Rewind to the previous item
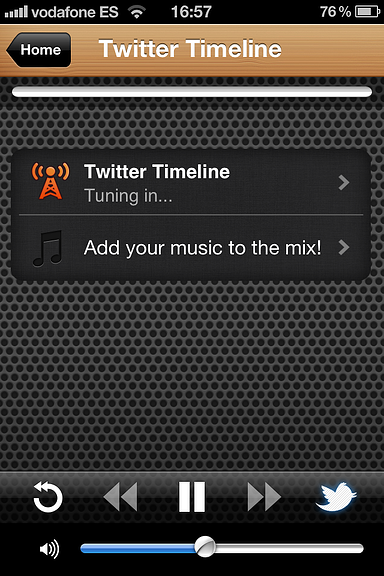The width and height of the screenshot is (384, 576). pyautogui.click(x=121, y=497)
